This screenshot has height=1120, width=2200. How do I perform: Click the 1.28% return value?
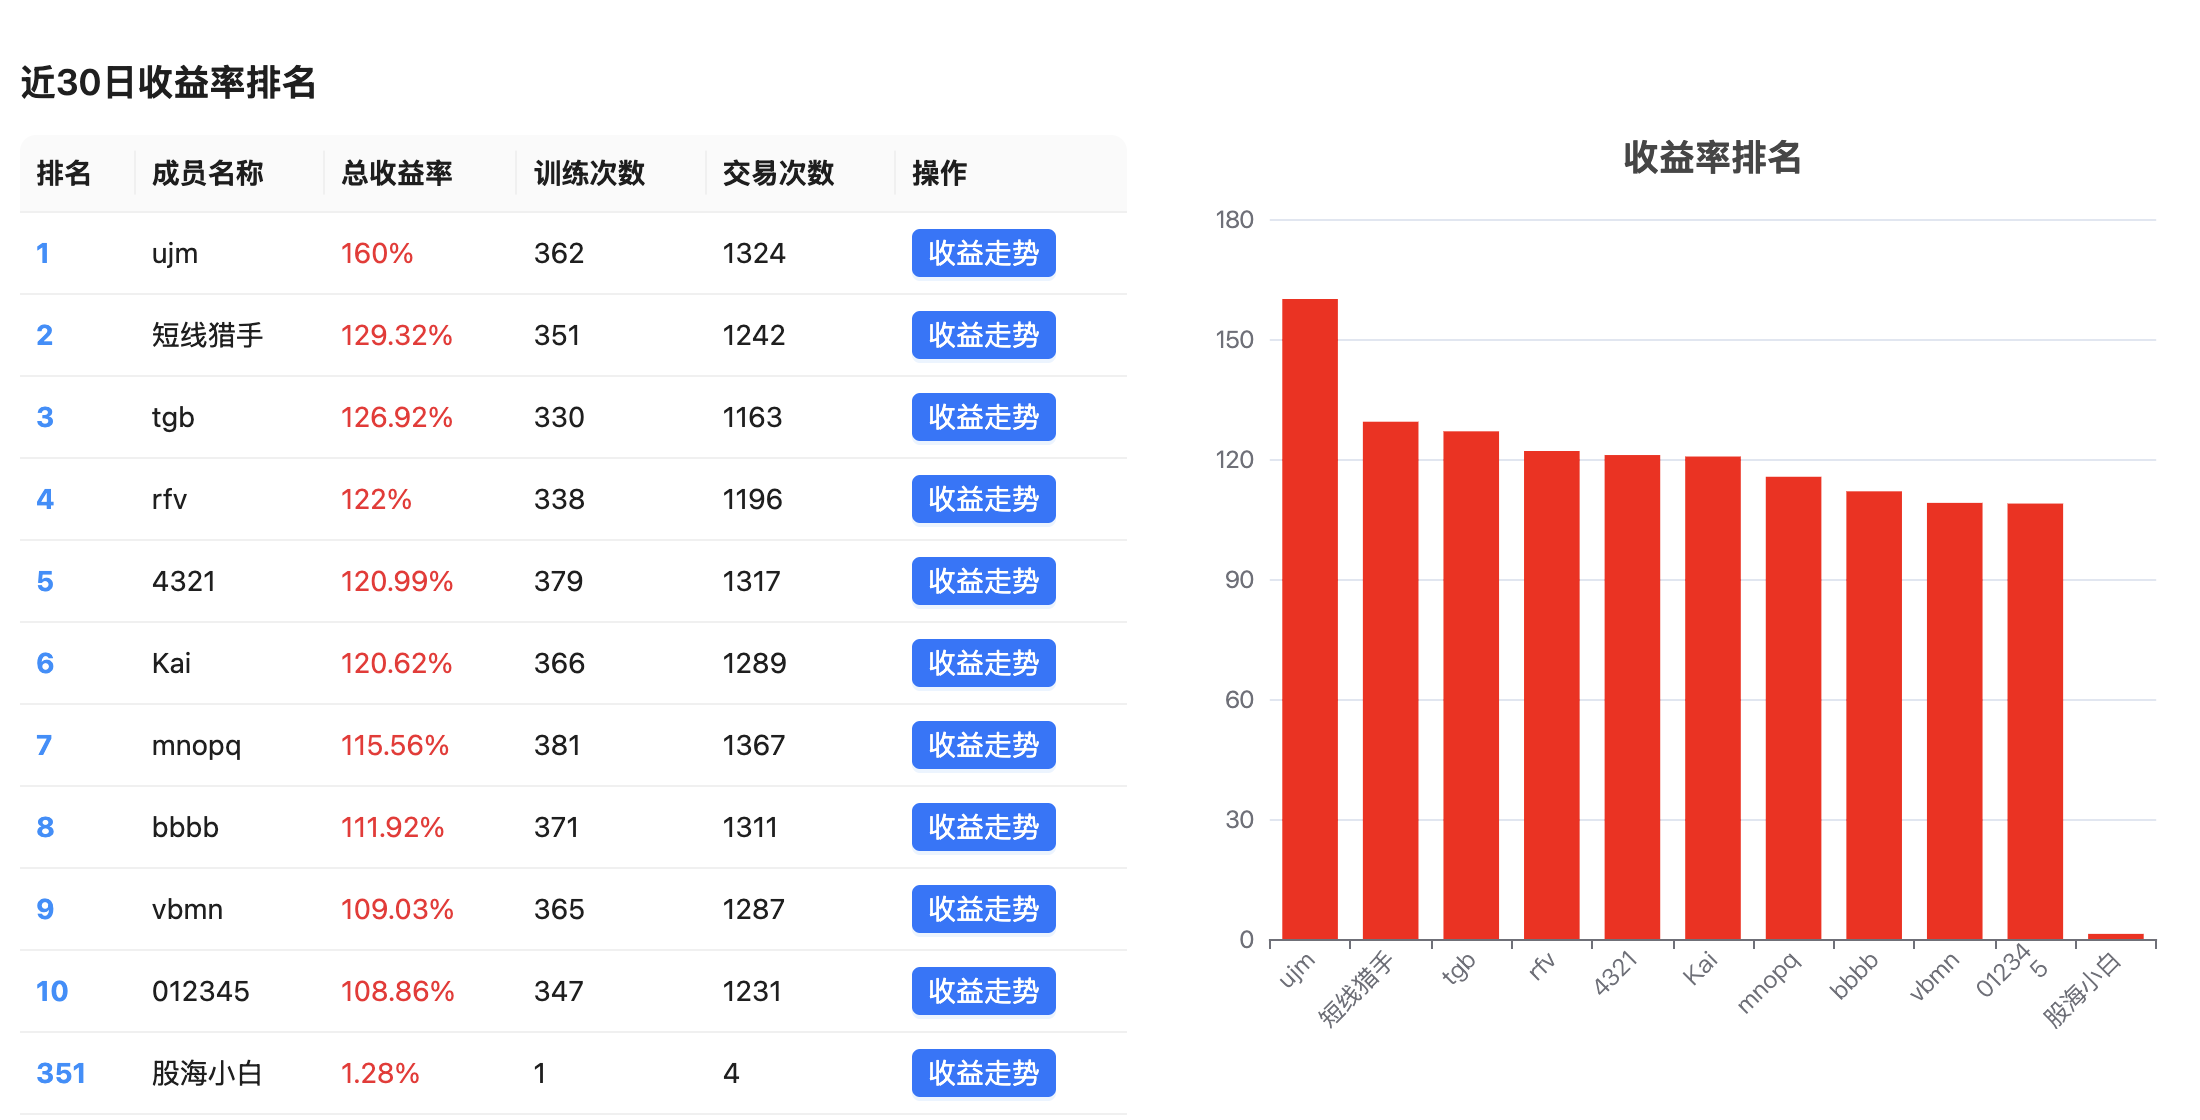coord(380,1073)
